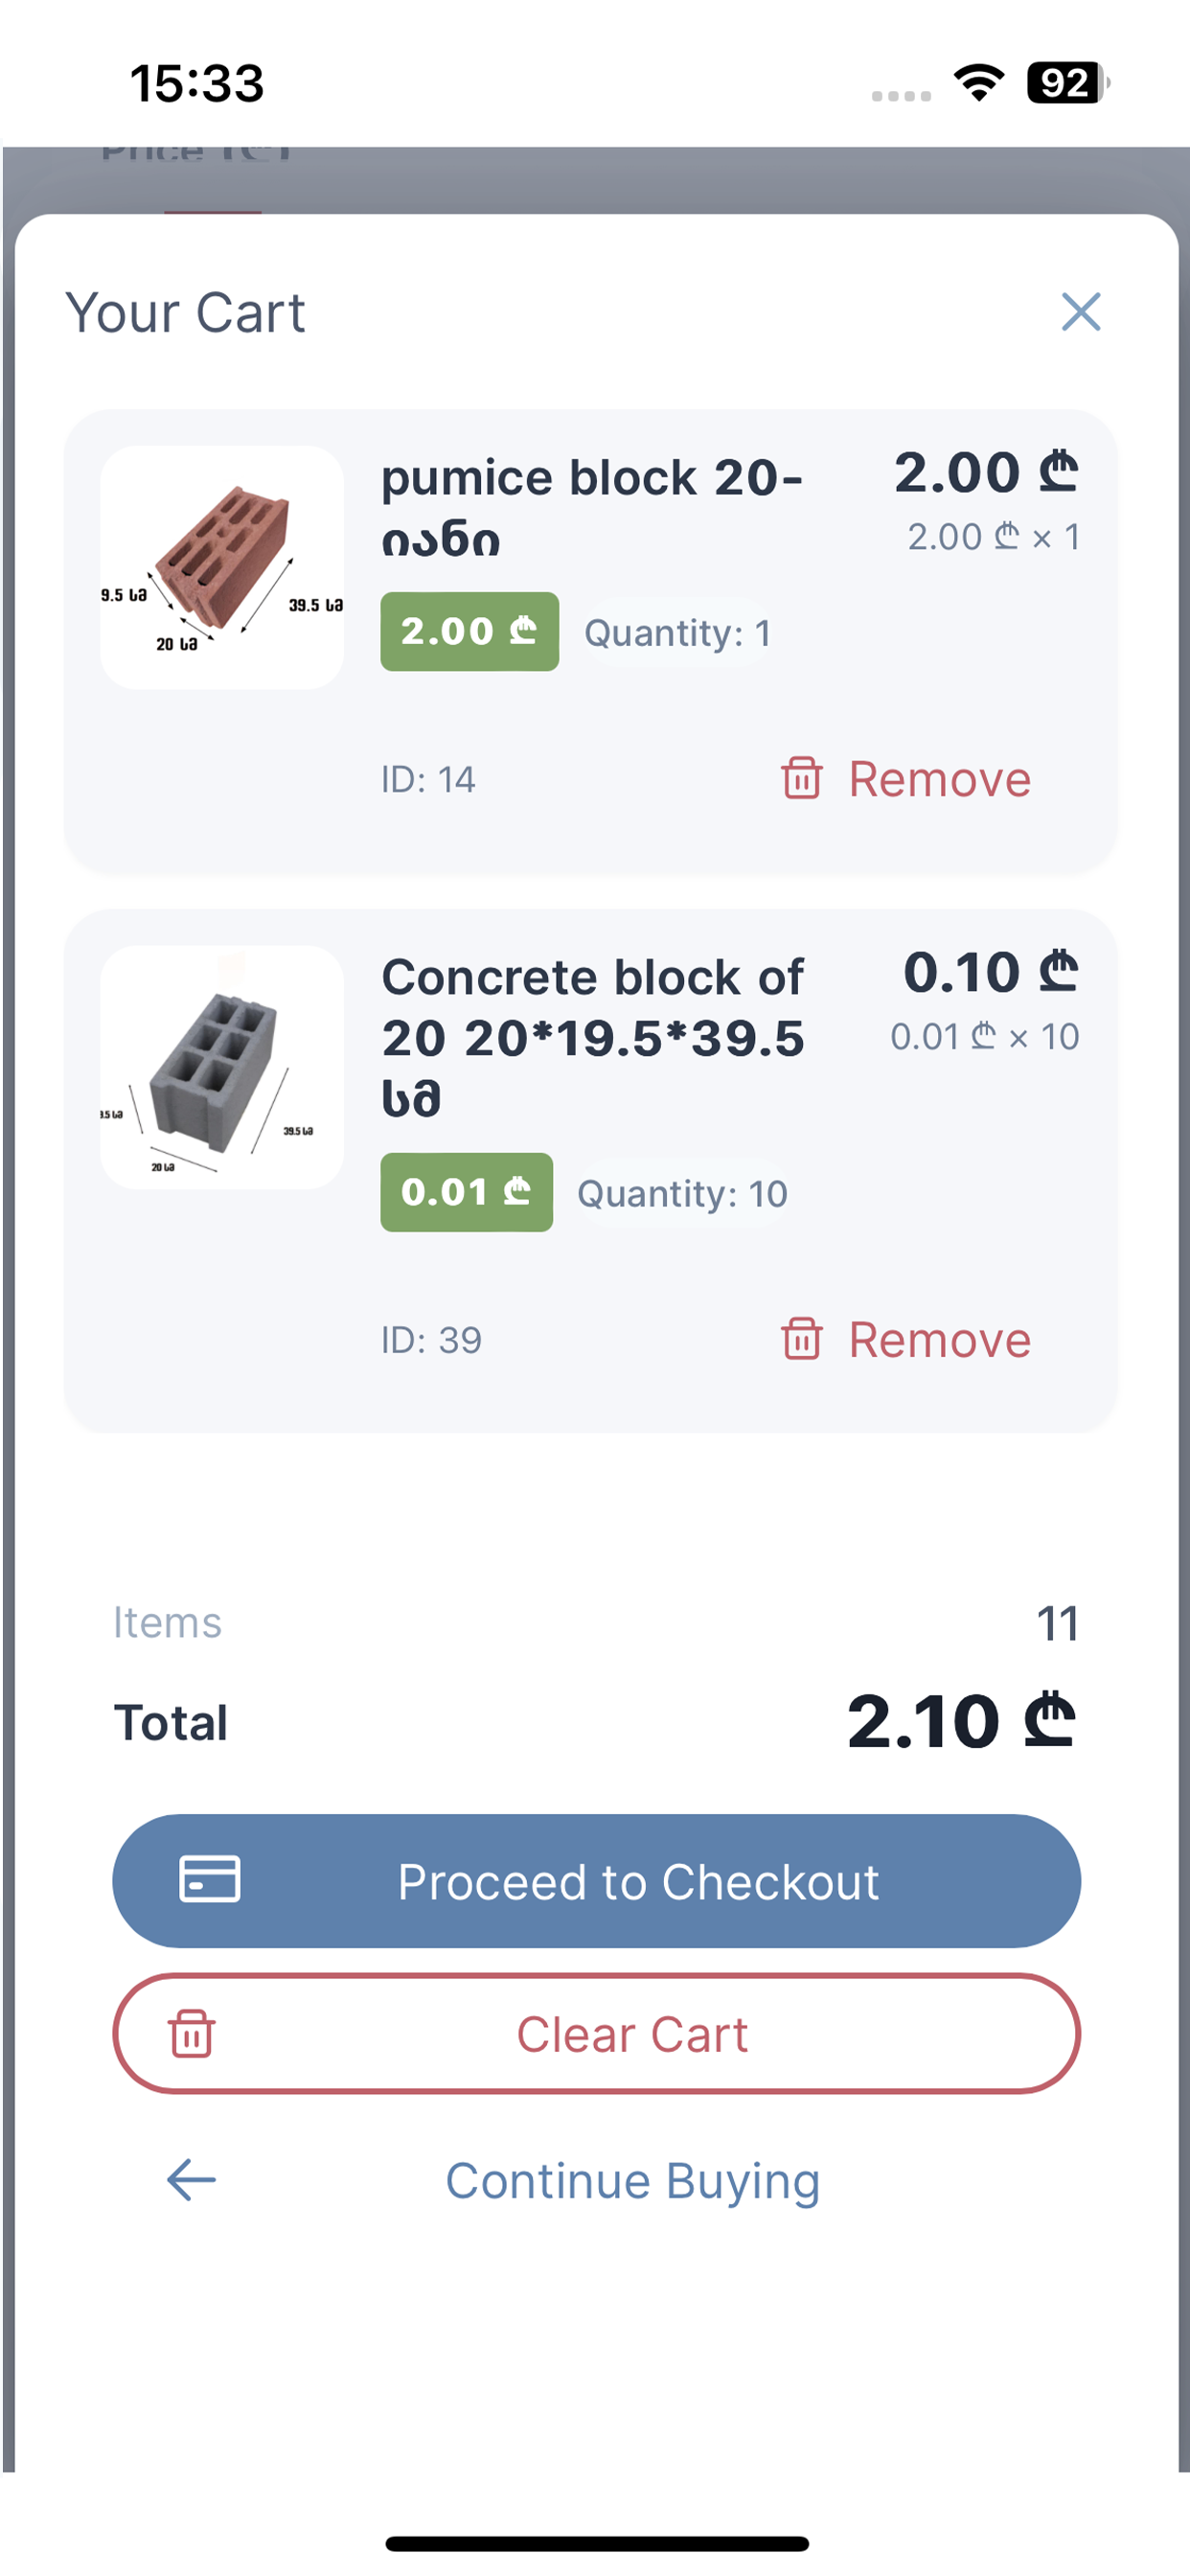This screenshot has height=2576, width=1190.
Task: Tap Quantity: 1 label of pumice block
Action: 677,633
